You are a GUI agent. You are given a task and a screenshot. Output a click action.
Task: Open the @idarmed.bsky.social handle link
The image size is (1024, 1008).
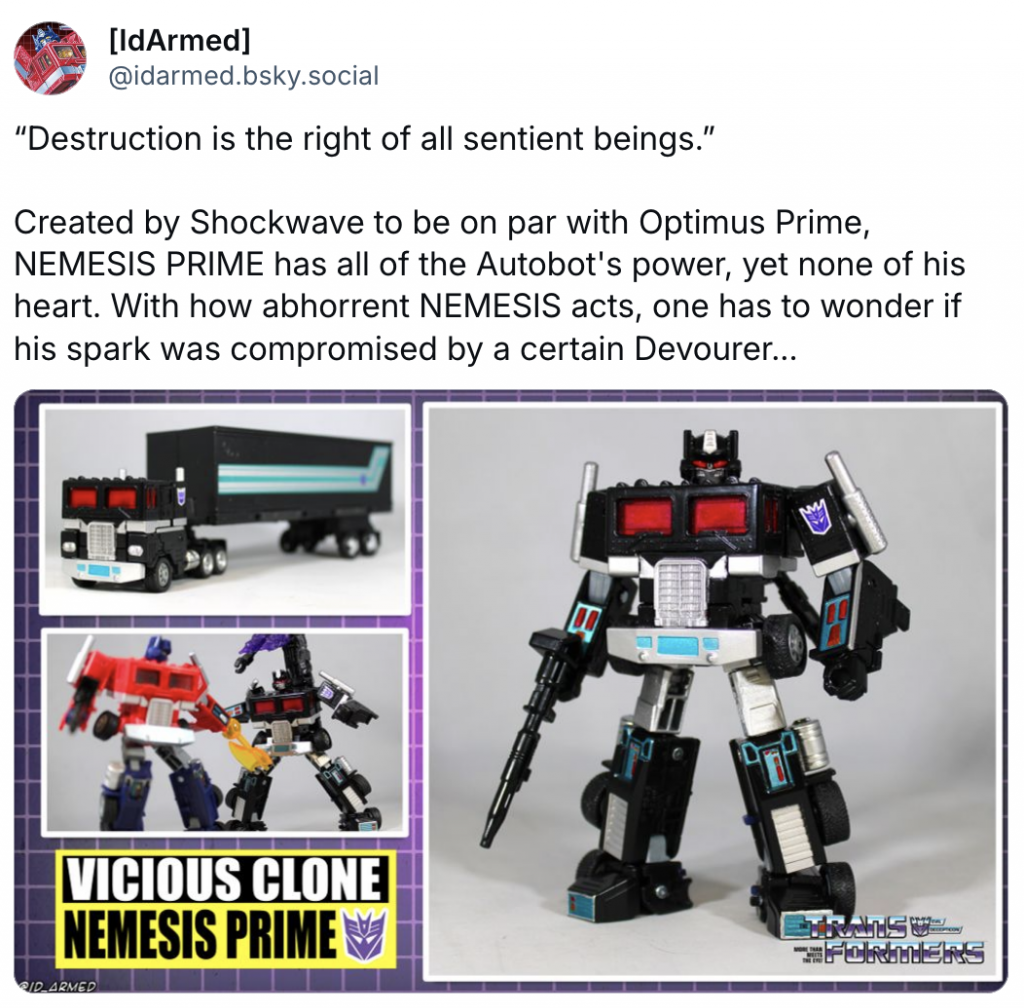(x=242, y=76)
